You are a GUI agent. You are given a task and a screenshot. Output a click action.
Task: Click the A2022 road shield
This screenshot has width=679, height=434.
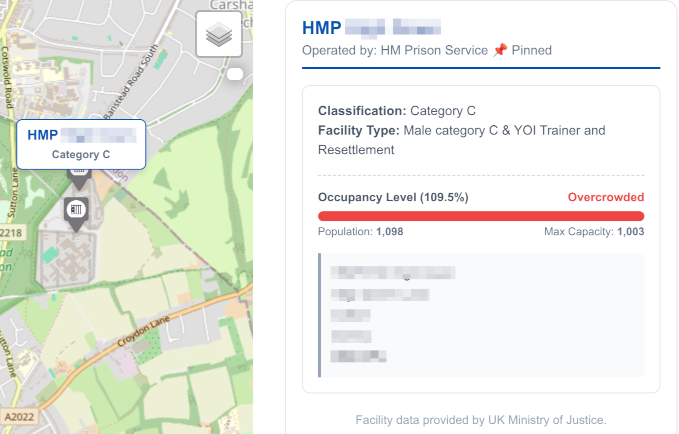[17, 415]
